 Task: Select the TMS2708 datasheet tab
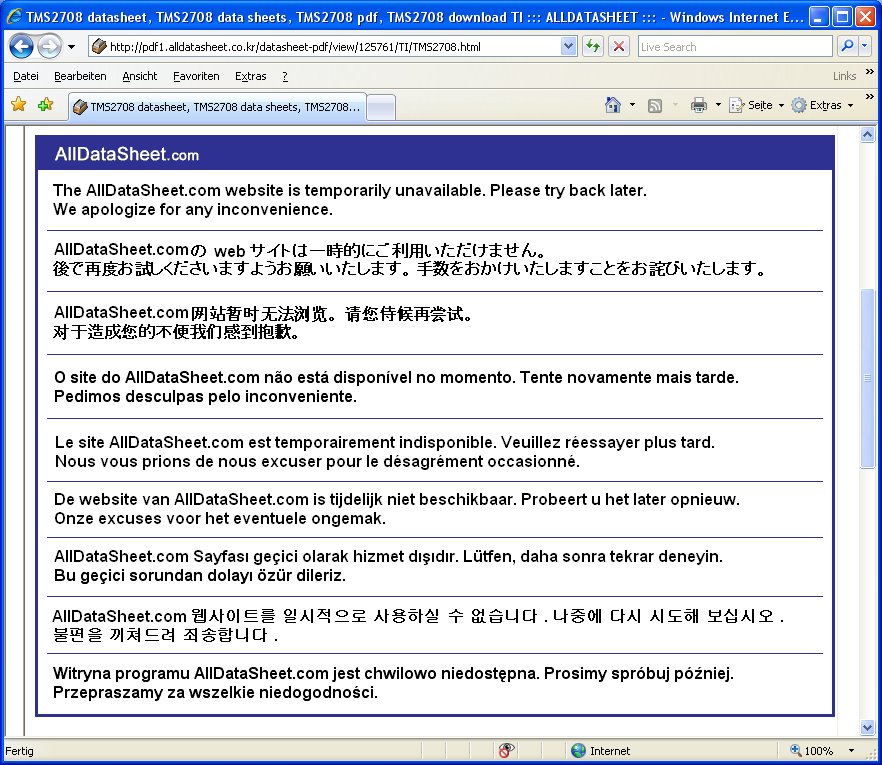click(x=217, y=107)
